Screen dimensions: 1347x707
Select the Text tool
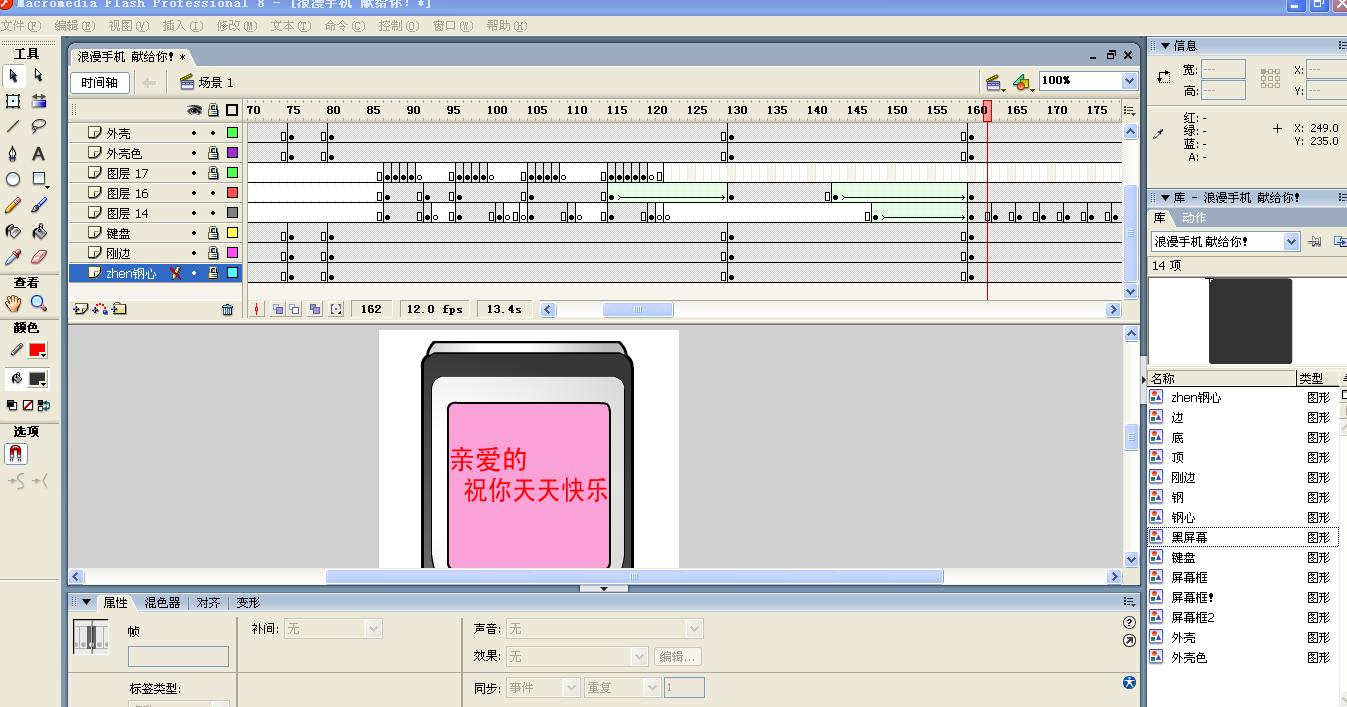(39, 153)
